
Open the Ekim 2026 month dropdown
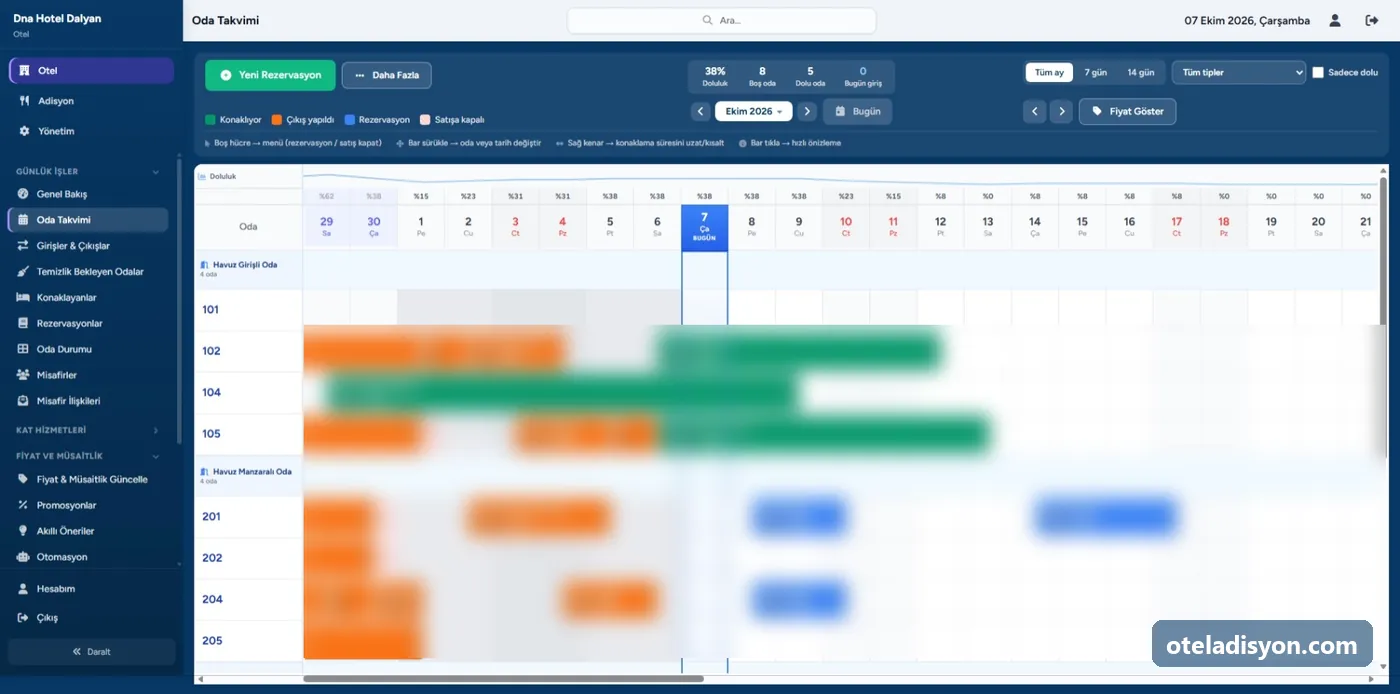click(x=754, y=111)
